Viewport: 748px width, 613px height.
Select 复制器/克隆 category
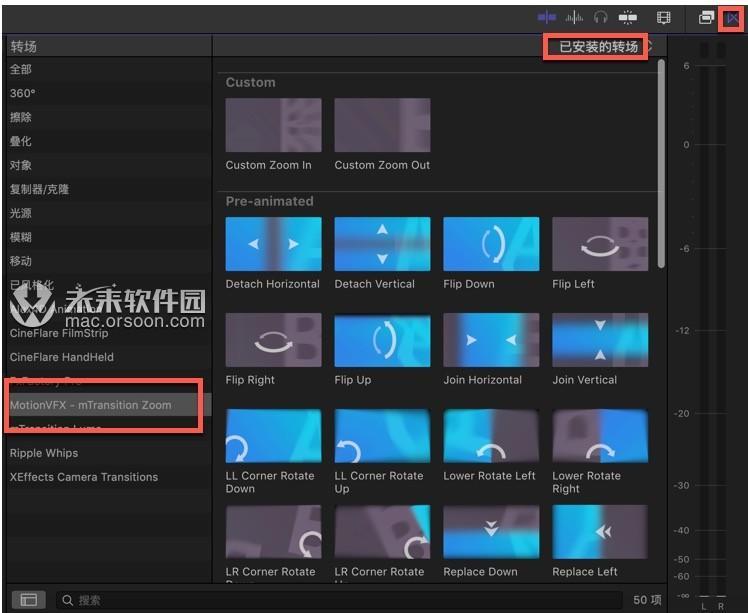(x=109, y=189)
